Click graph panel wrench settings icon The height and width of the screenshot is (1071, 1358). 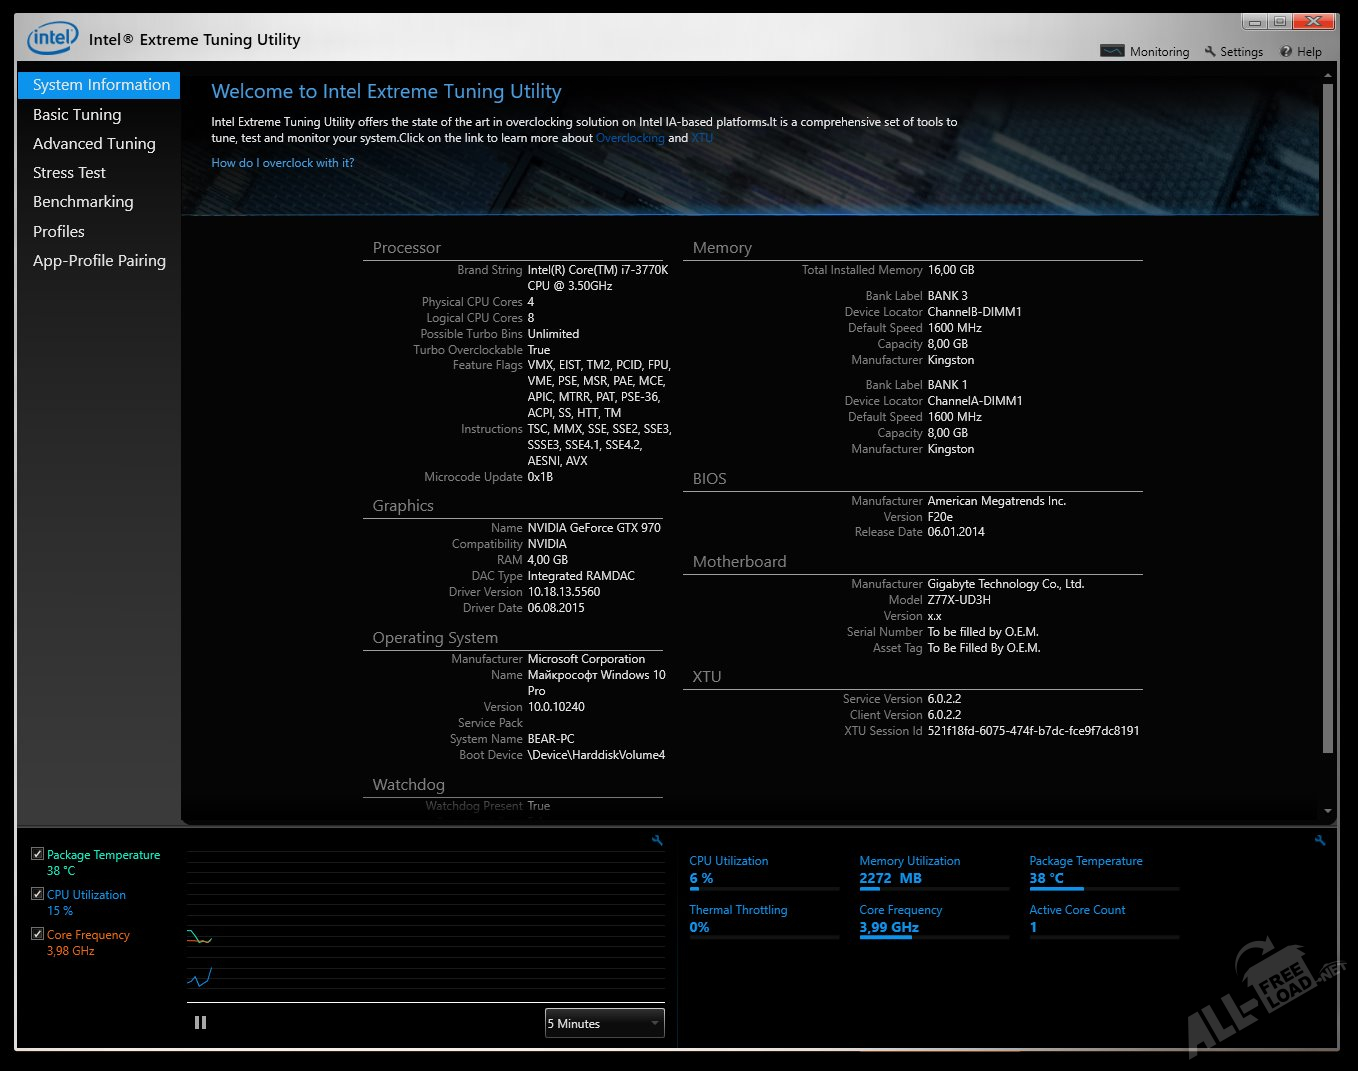(657, 841)
